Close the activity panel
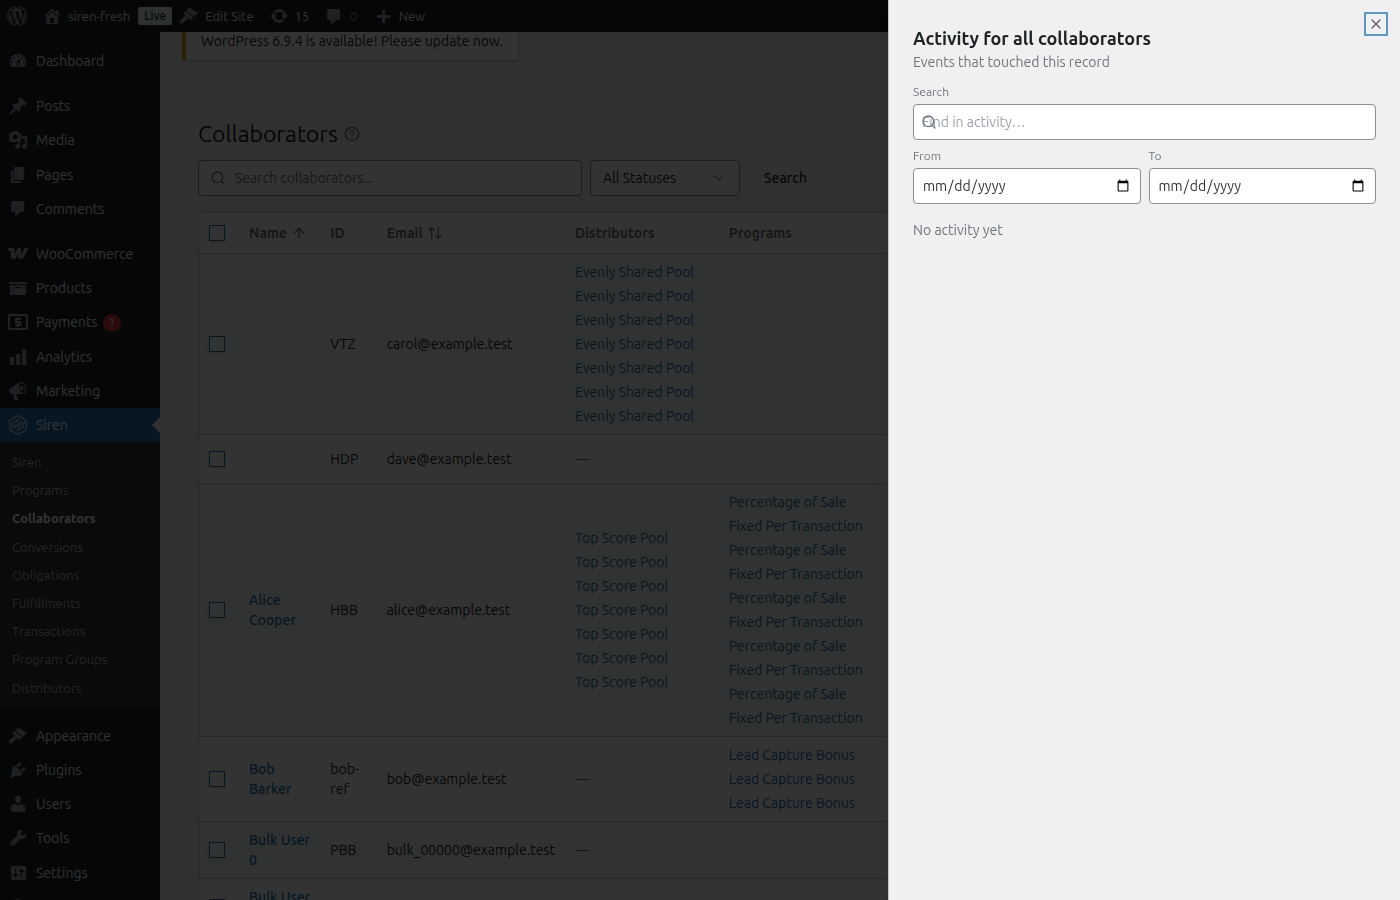The image size is (1400, 900). [1375, 24]
